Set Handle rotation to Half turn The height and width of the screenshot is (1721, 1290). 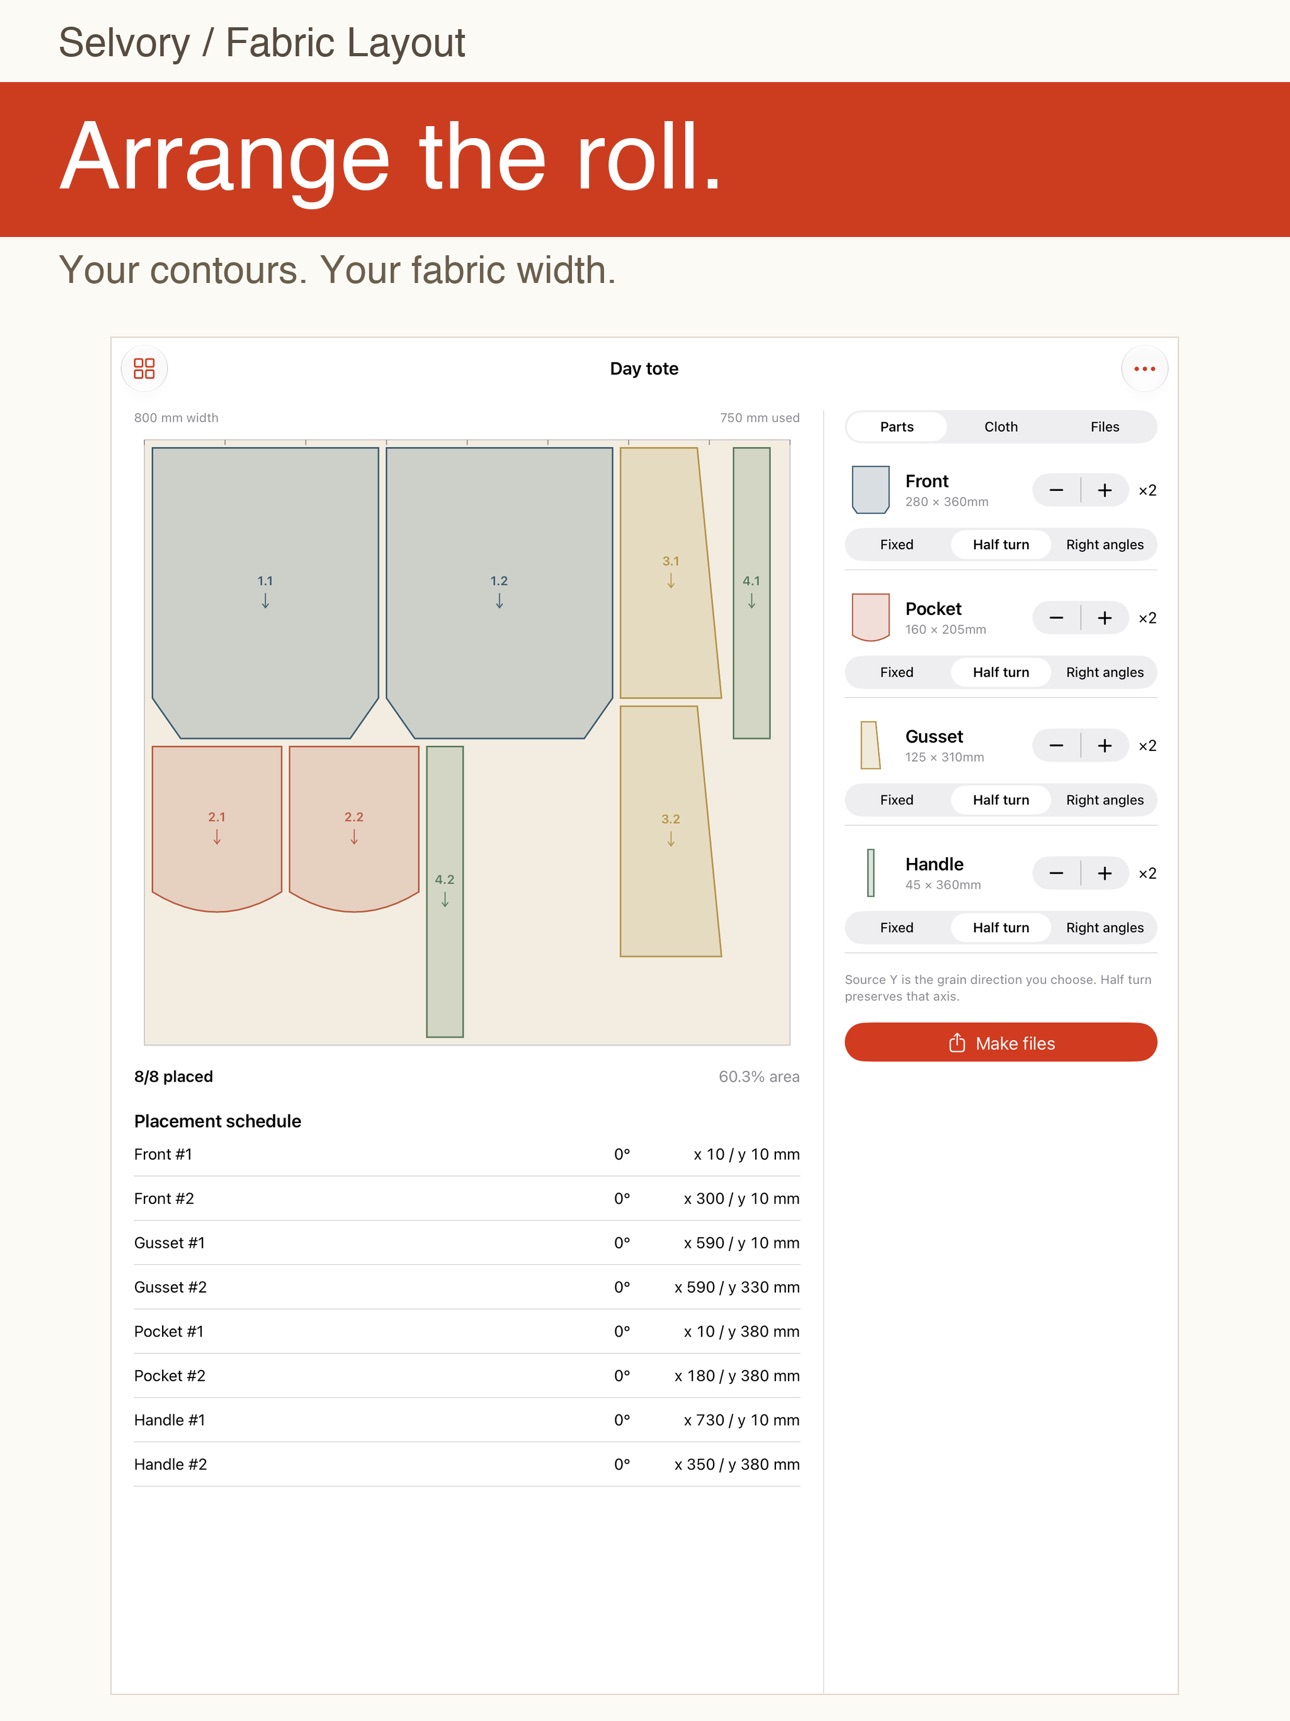coord(1001,928)
